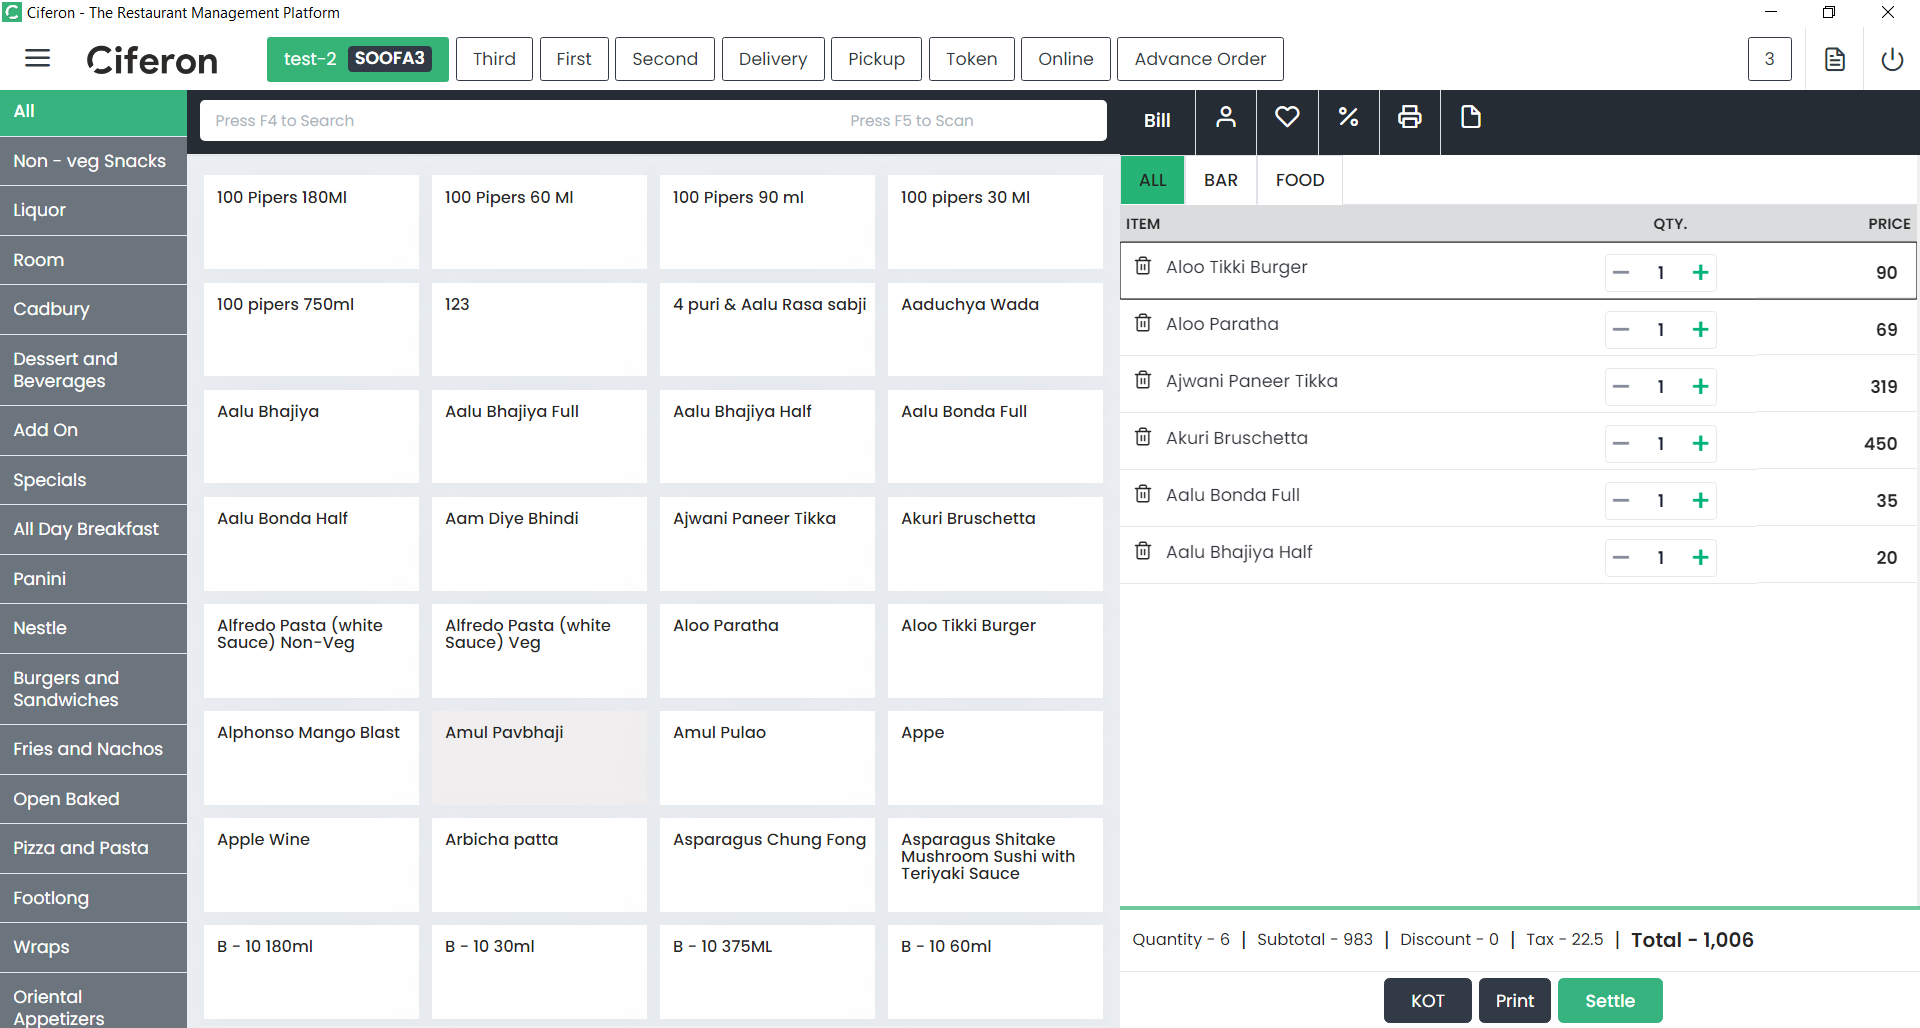The height and width of the screenshot is (1028, 1920).
Task: Click the heart favorites icon
Action: pyautogui.click(x=1287, y=119)
